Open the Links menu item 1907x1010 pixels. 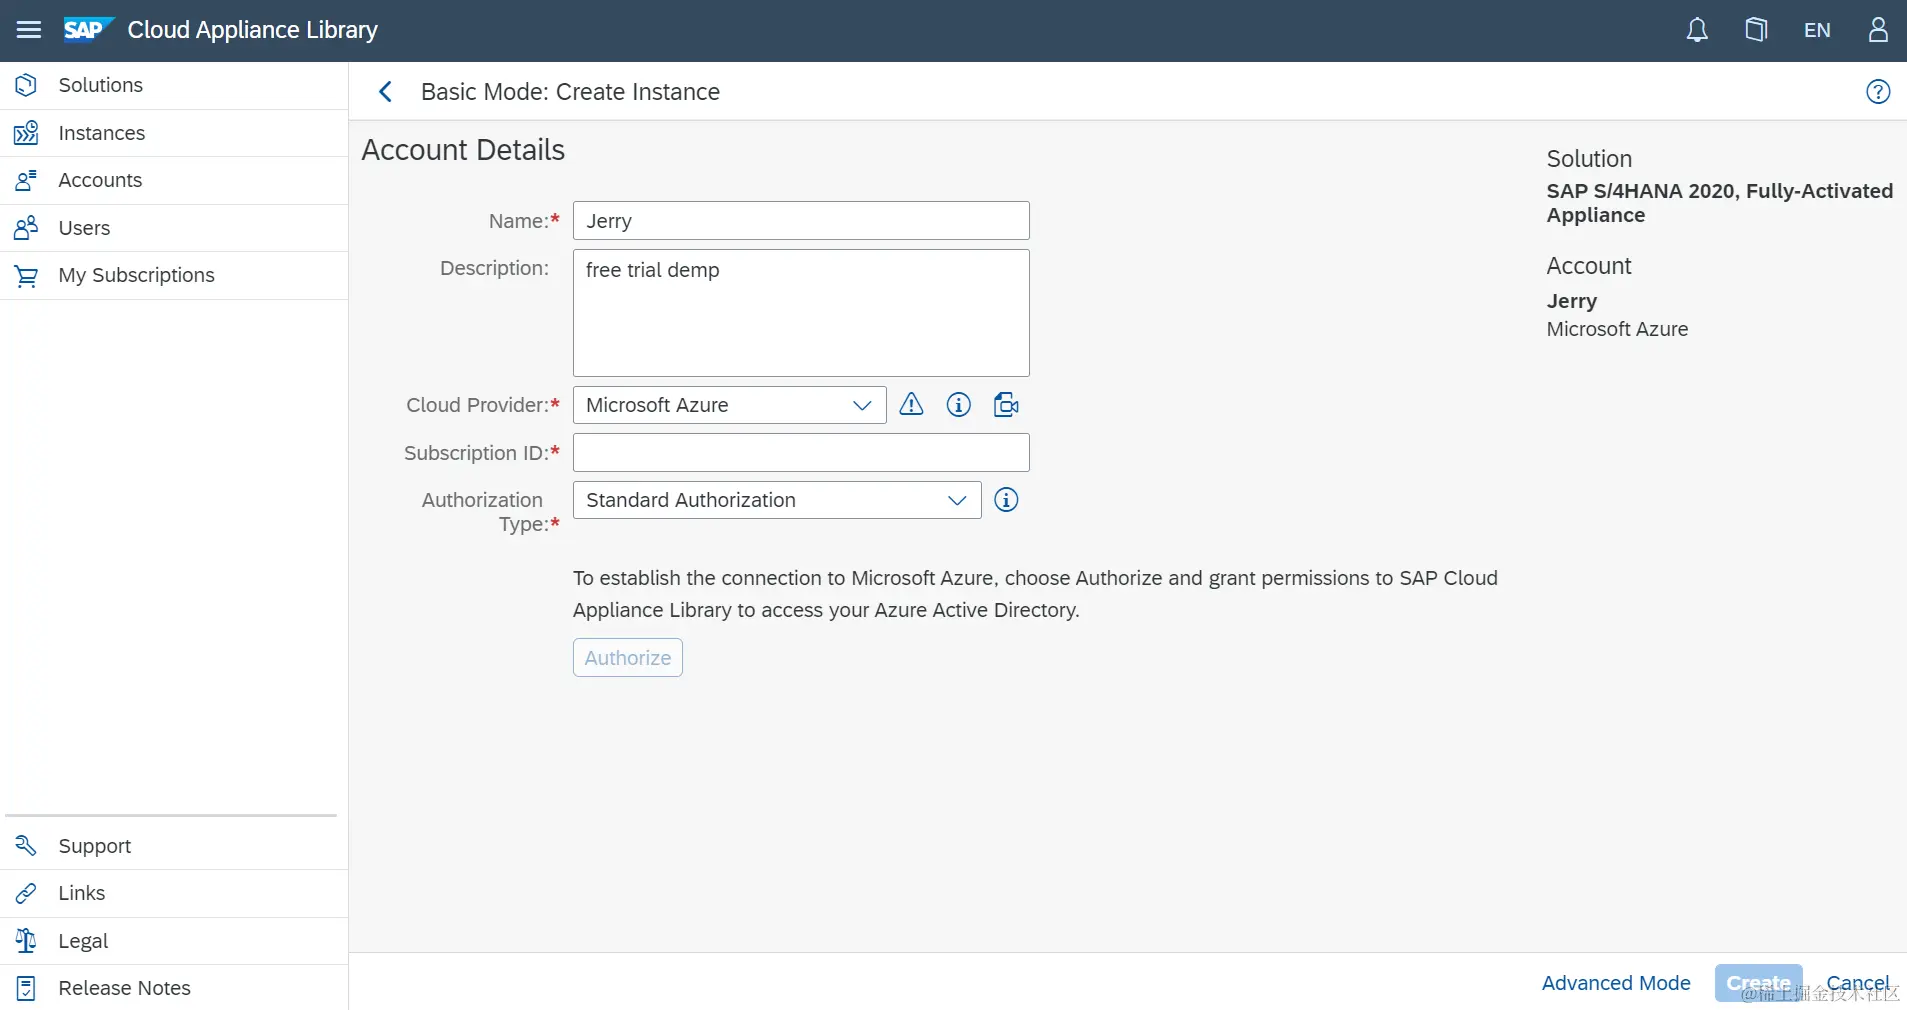tap(174, 893)
